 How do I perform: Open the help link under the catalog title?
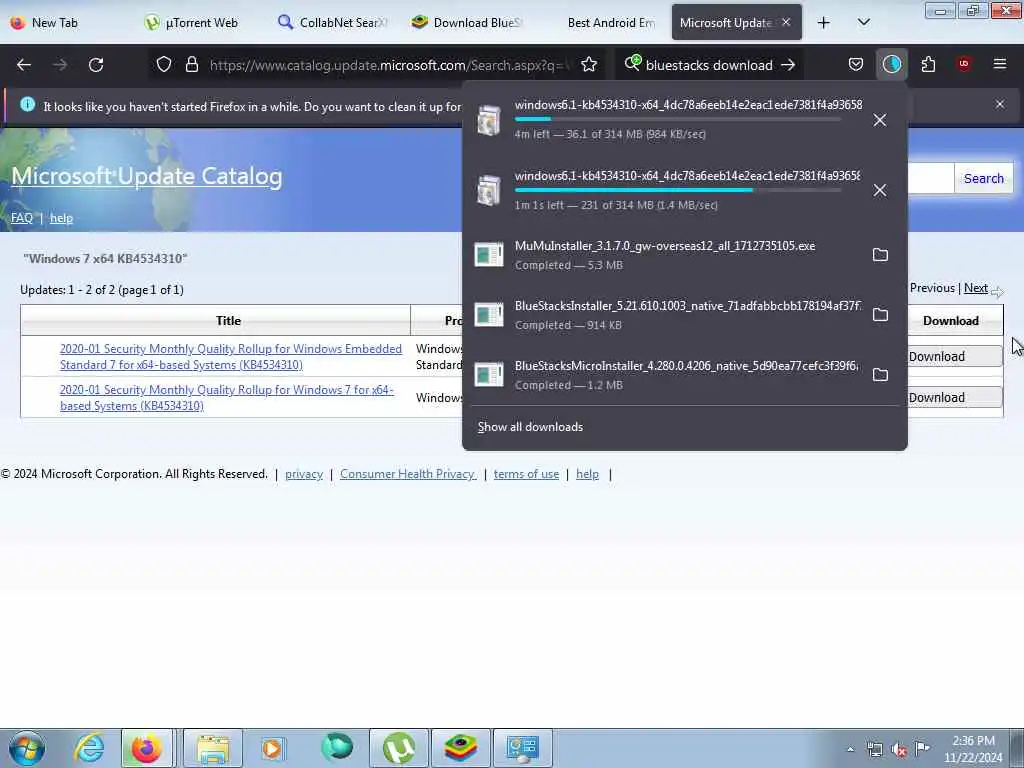61,218
